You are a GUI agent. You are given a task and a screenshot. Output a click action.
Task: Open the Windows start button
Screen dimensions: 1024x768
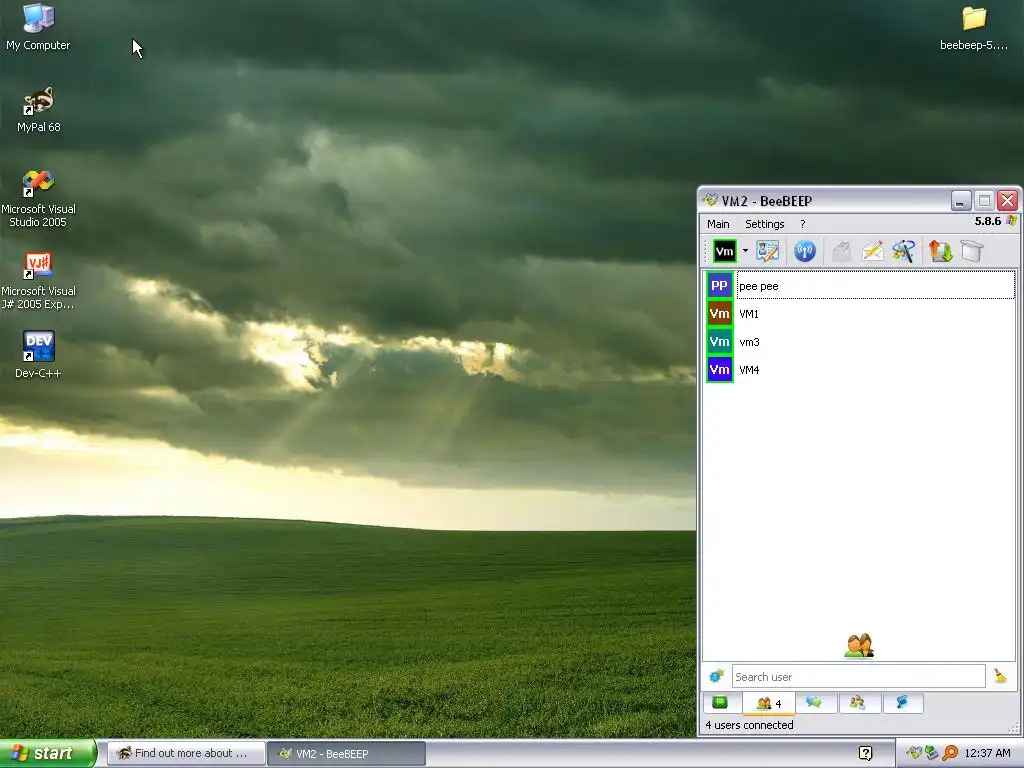(48, 754)
